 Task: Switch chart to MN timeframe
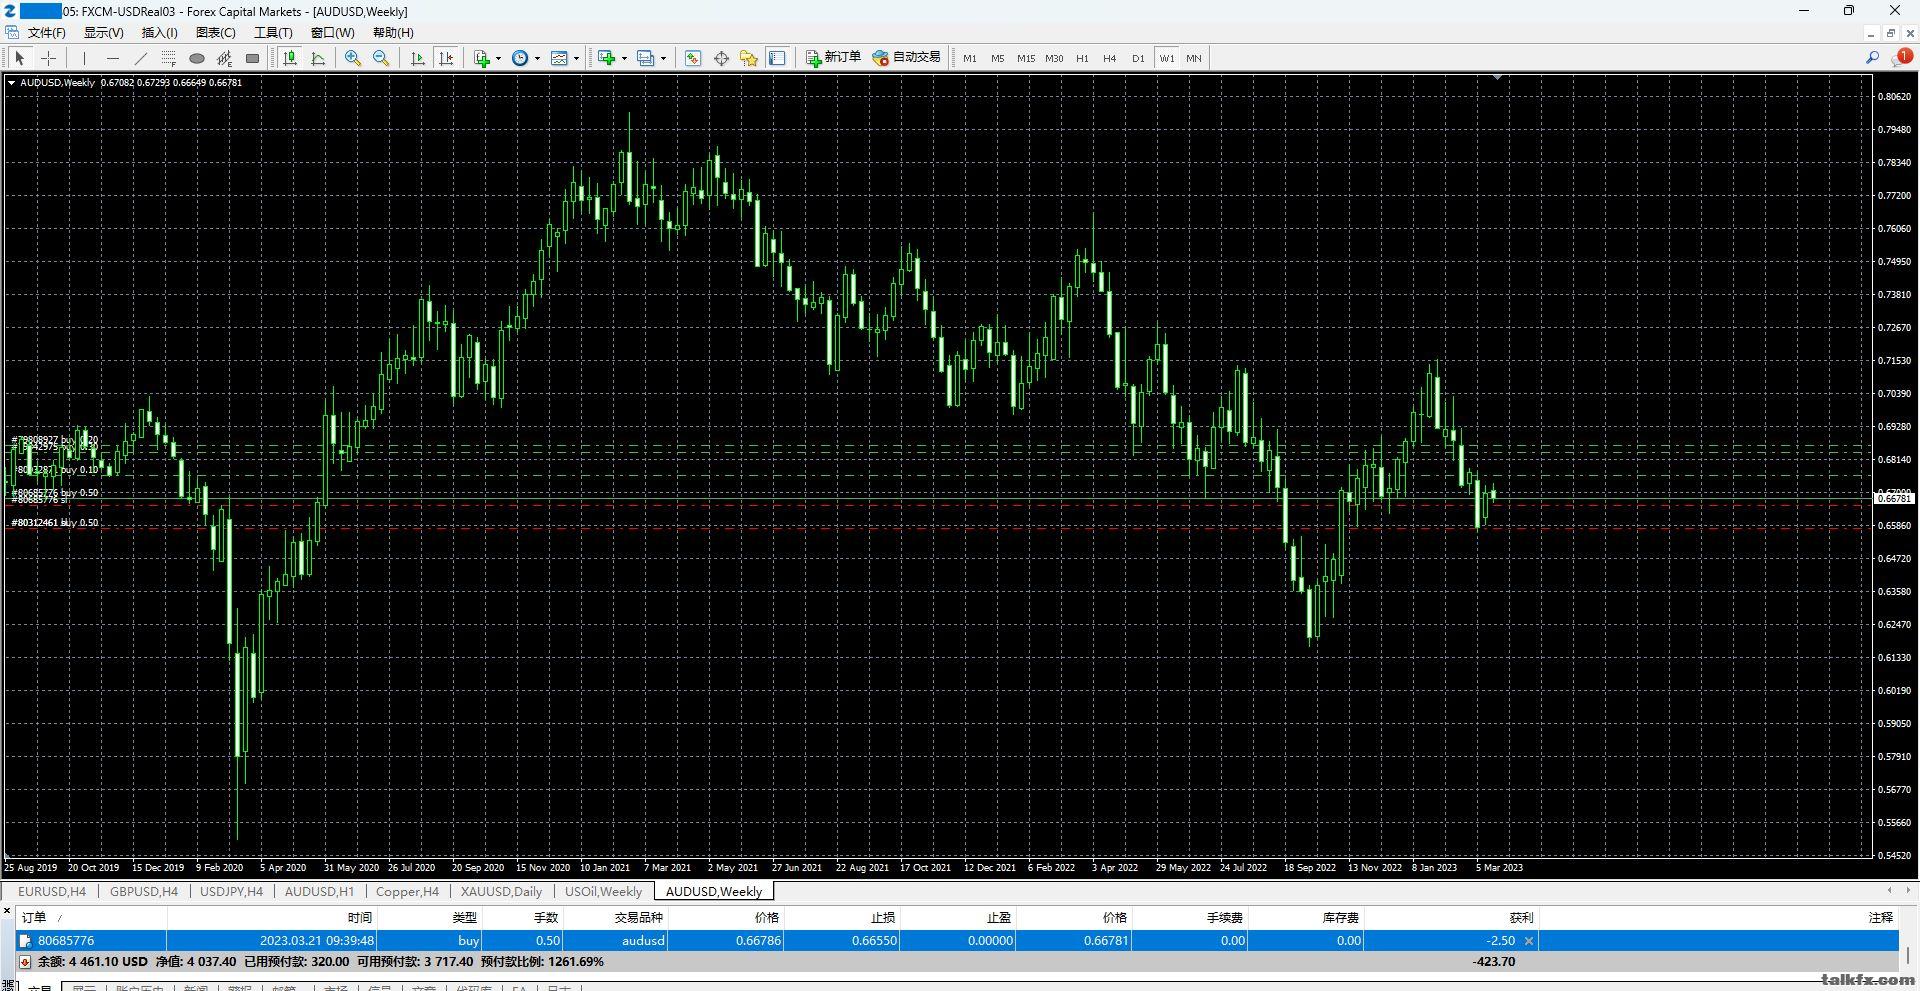(1193, 58)
